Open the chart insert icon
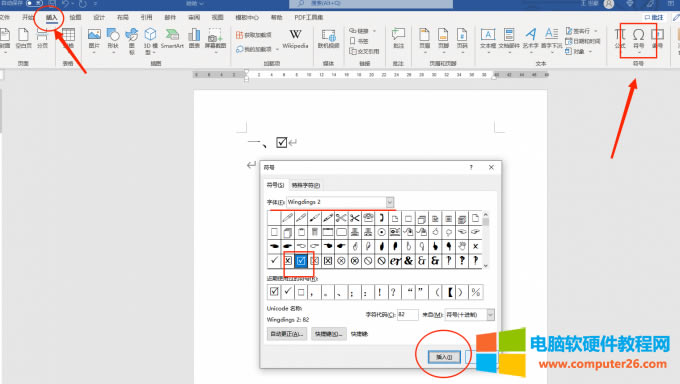This screenshot has height=384, width=680. (194, 39)
